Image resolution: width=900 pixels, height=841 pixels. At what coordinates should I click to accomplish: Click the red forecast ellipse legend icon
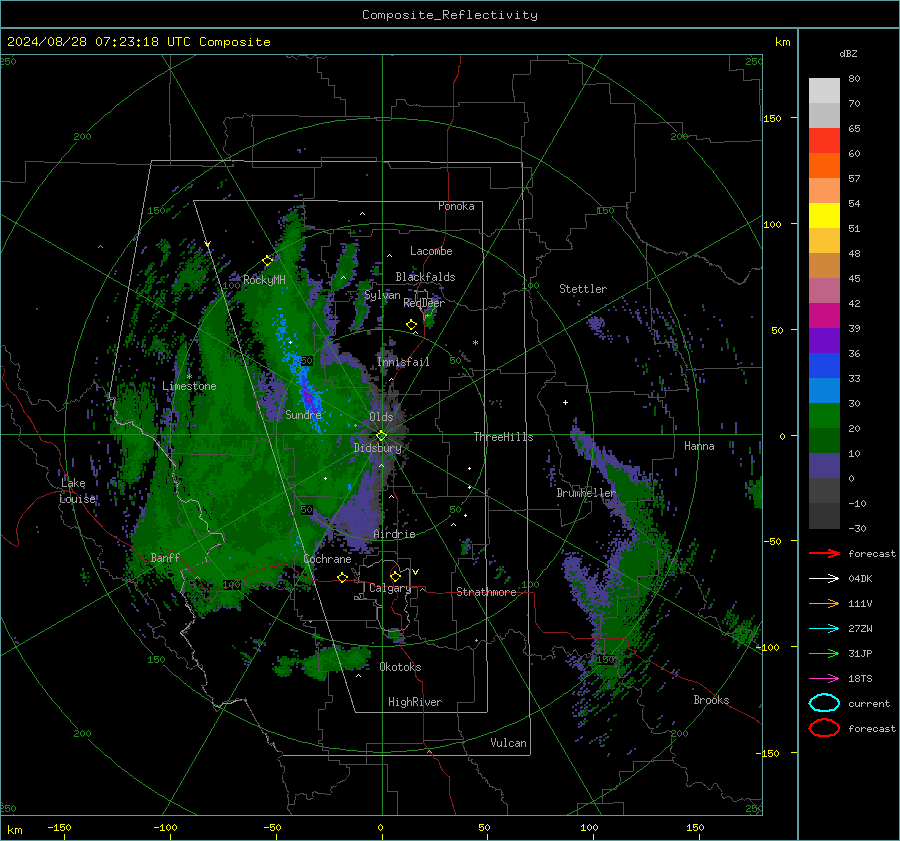824,728
